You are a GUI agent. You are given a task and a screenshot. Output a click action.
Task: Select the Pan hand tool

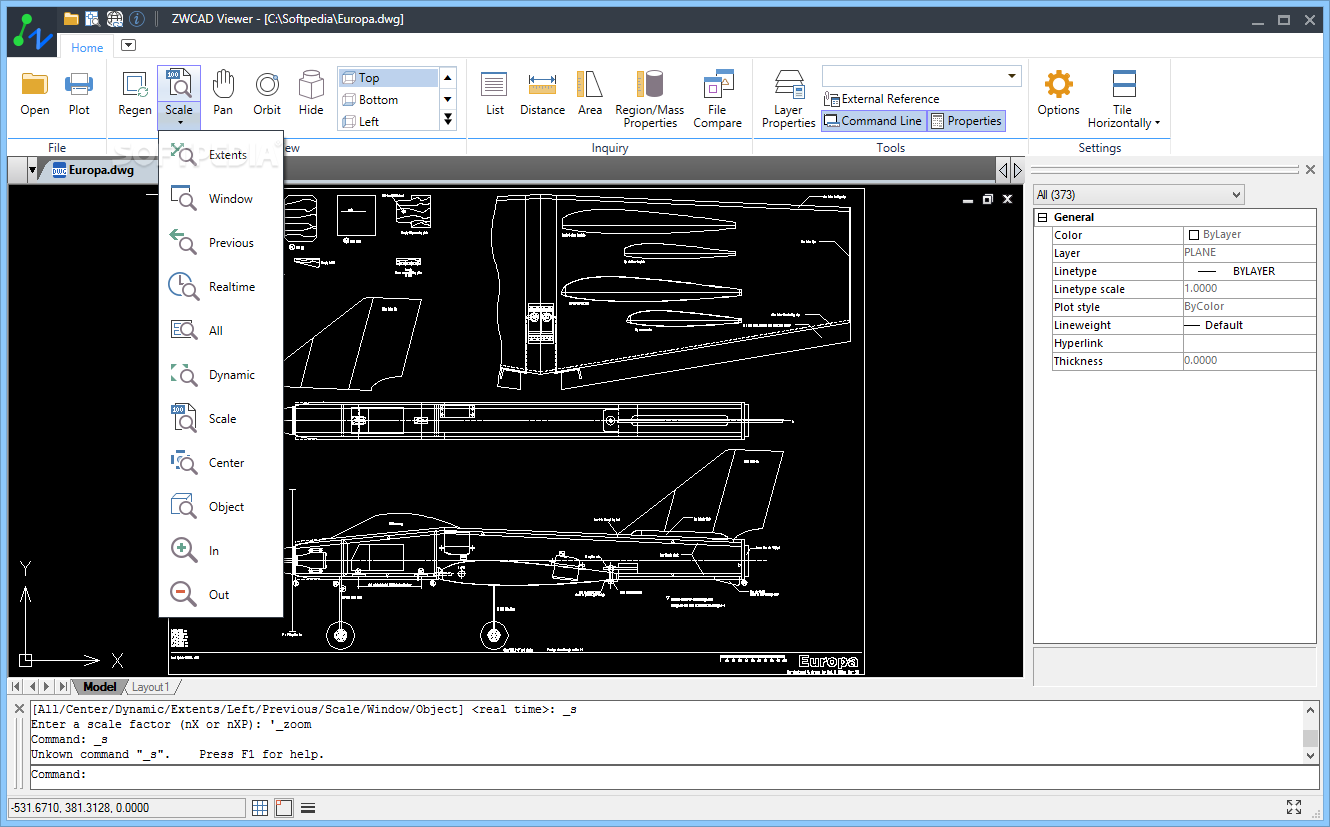click(223, 94)
